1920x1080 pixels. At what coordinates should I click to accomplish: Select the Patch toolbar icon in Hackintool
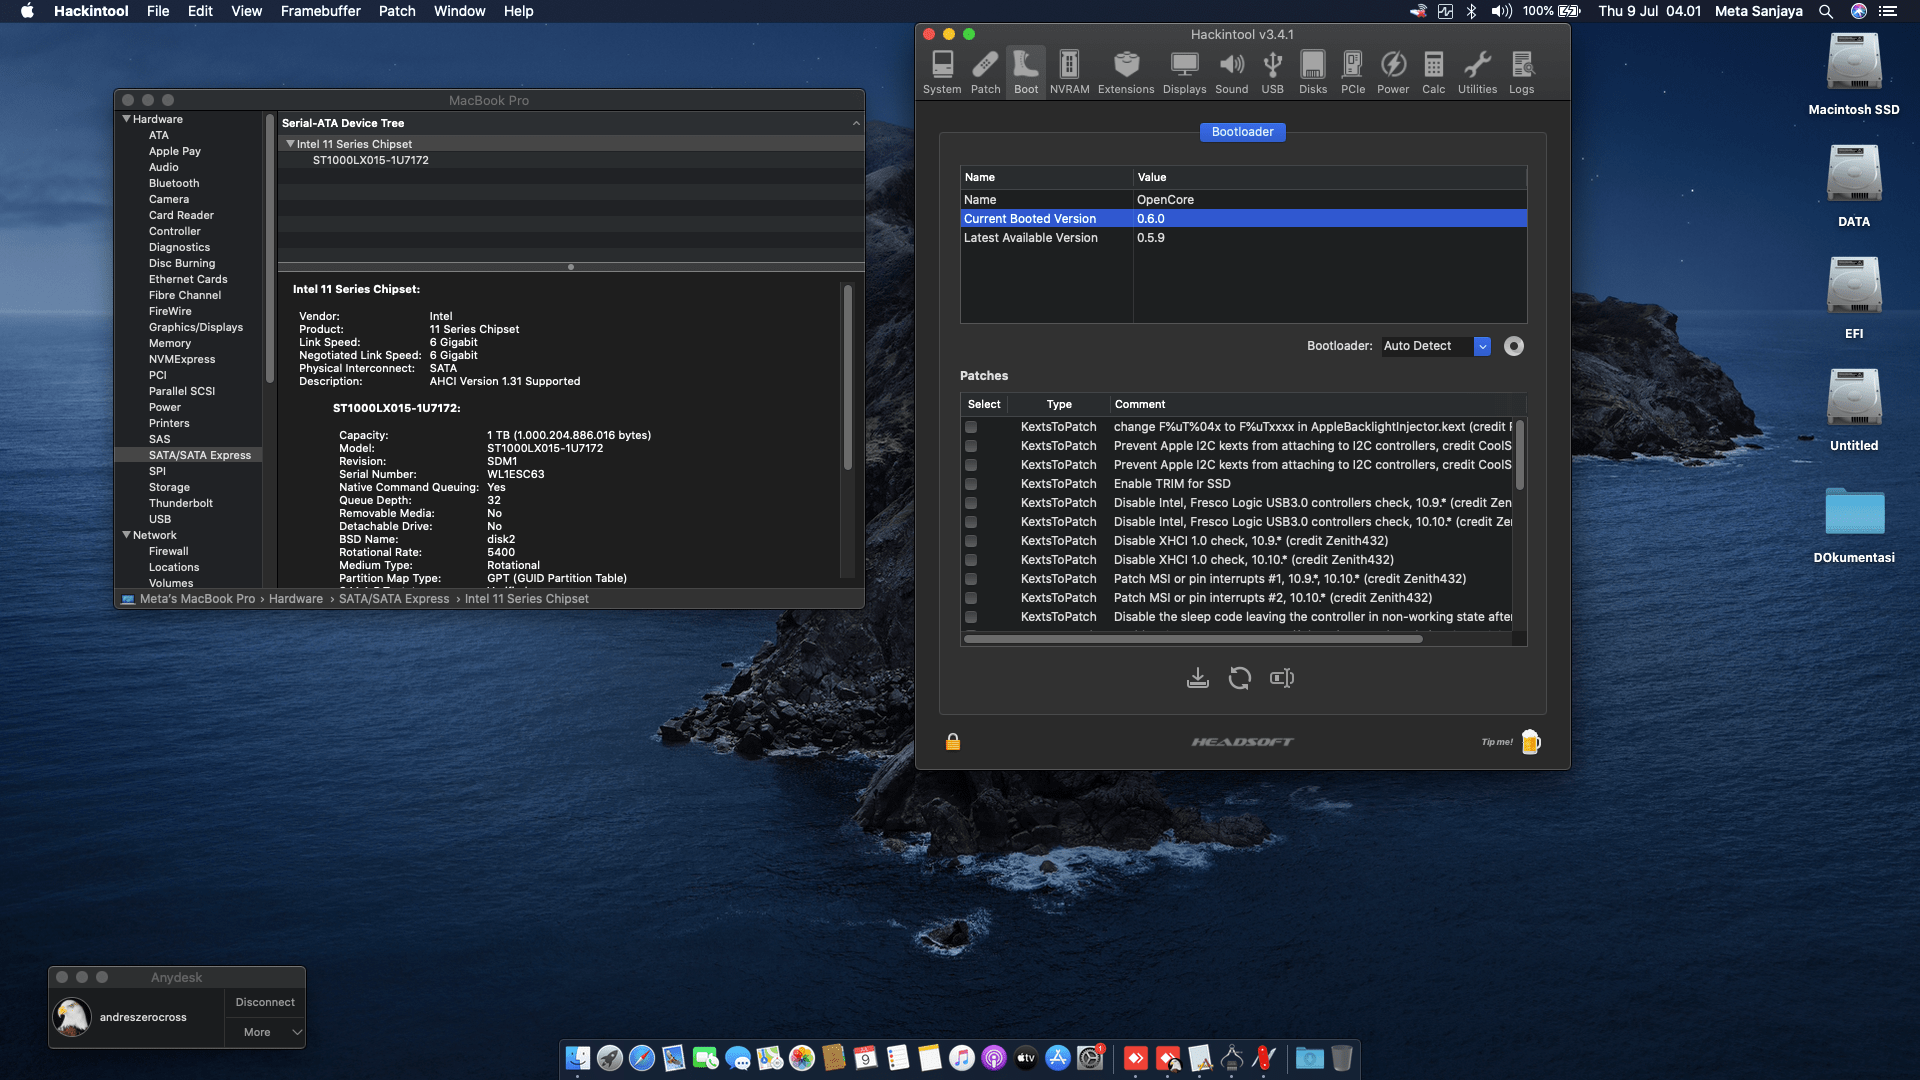(985, 72)
